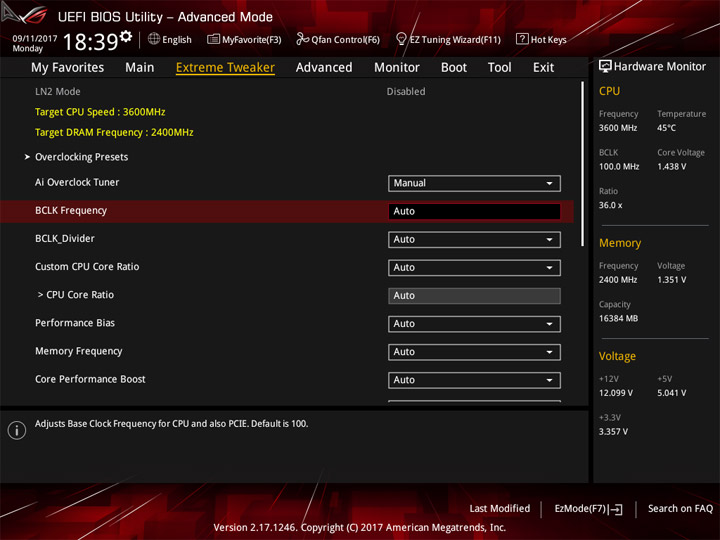Image resolution: width=720 pixels, height=540 pixels.
Task: Click the EZ Tuning Wizard bulb icon
Action: pyautogui.click(x=401, y=39)
